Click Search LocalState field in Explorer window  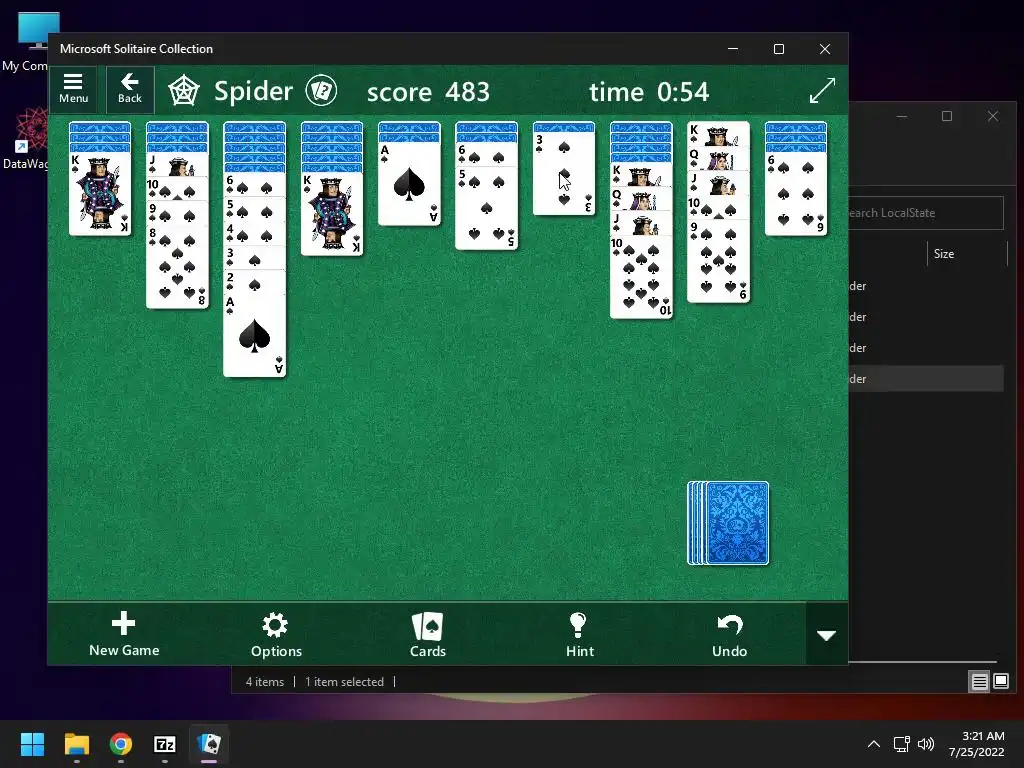[926, 213]
